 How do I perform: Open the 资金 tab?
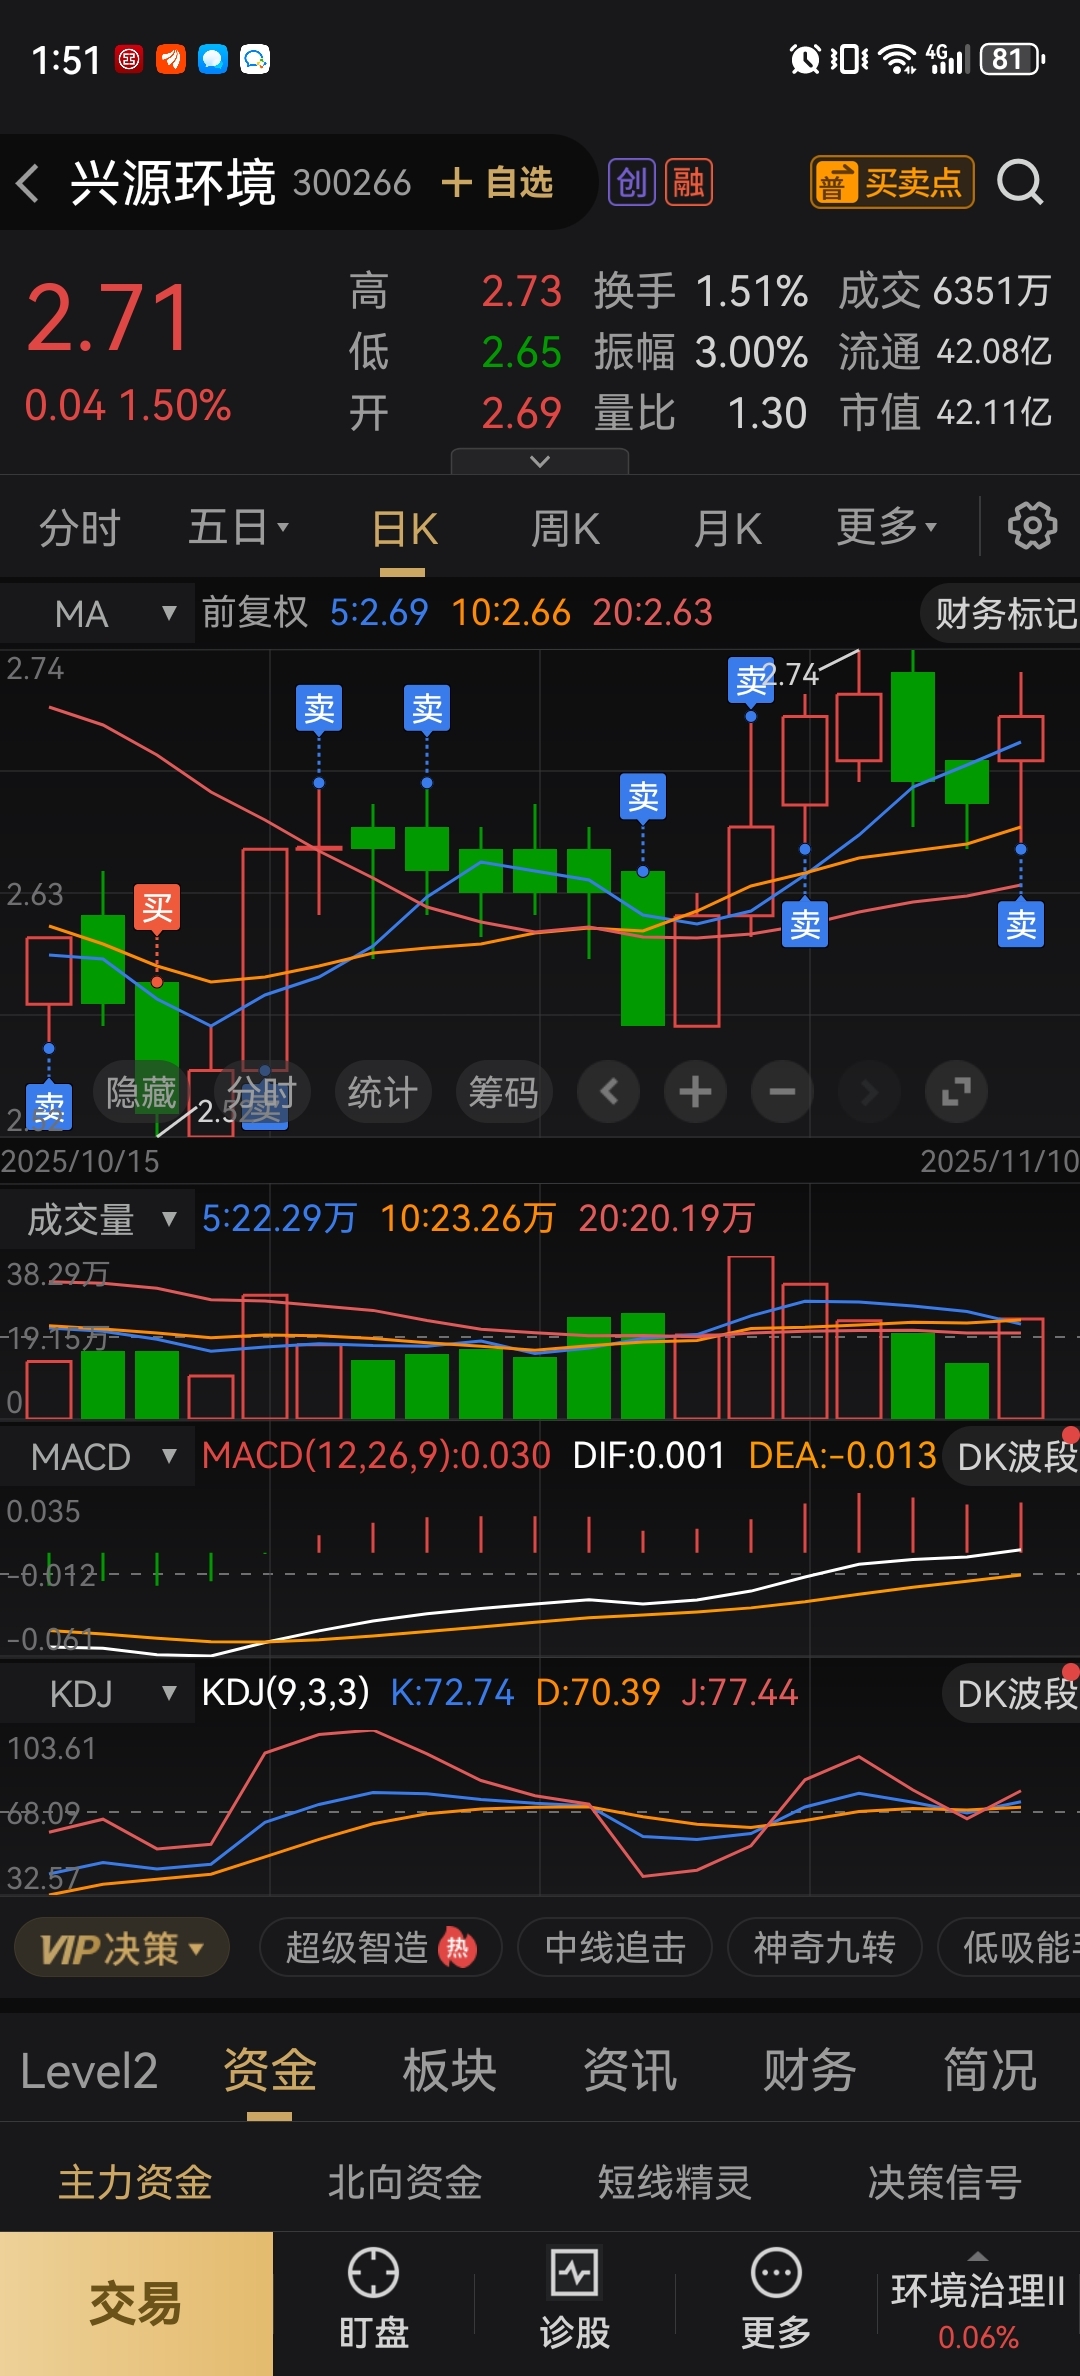269,2070
